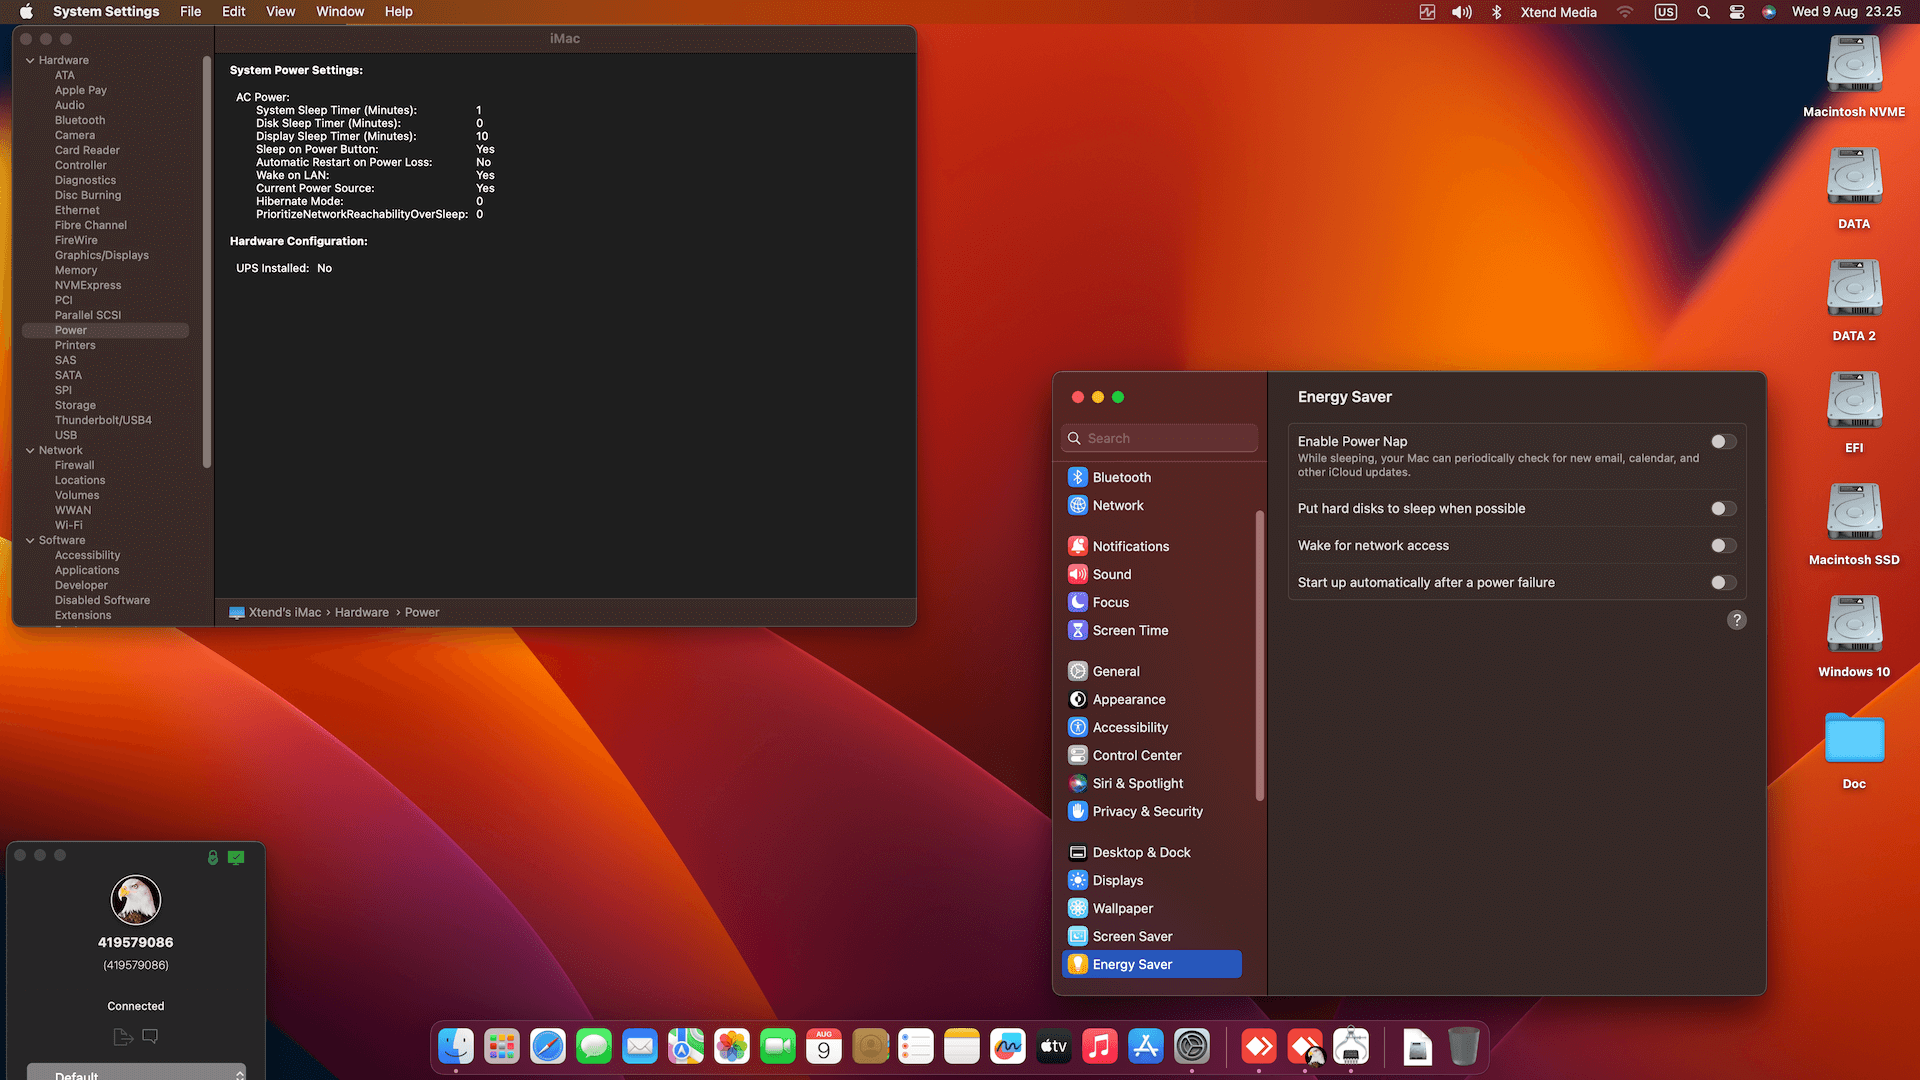Enable Start up automatically after power failure
Viewport: 1920px width, 1080px height.
click(x=1723, y=583)
